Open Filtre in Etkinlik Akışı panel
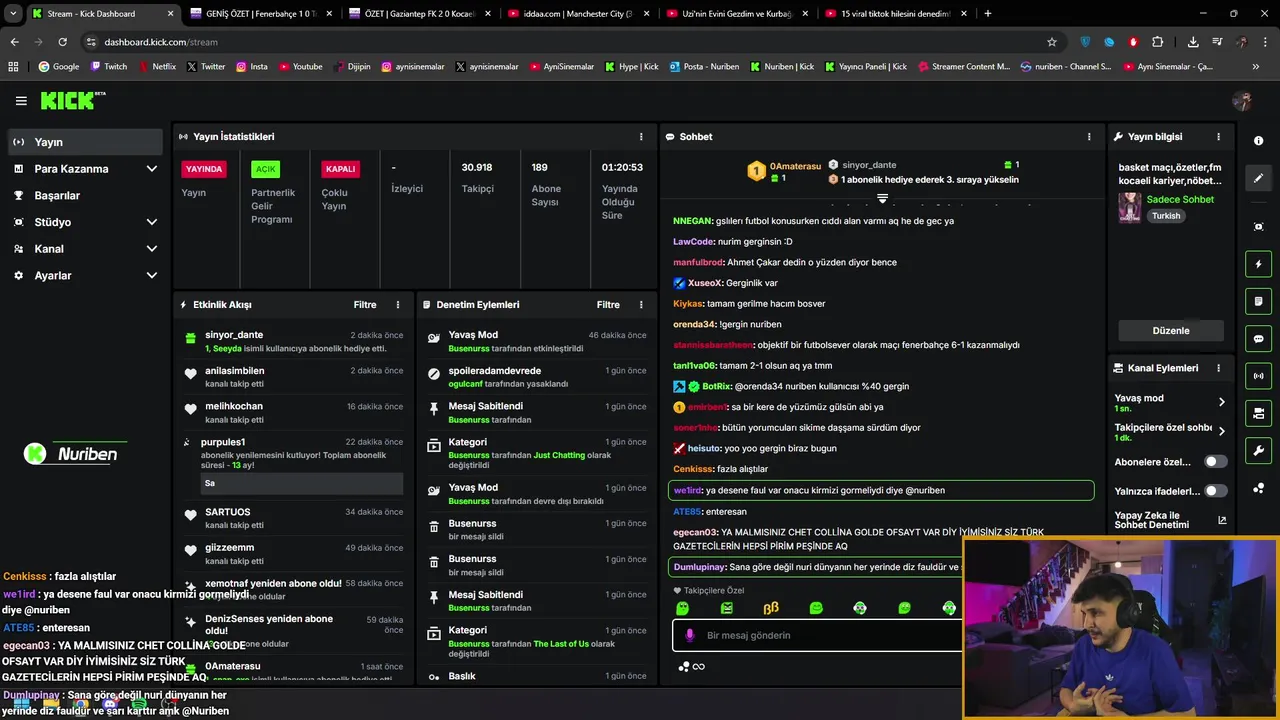Screen dimensions: 1280x720 (x=364, y=304)
